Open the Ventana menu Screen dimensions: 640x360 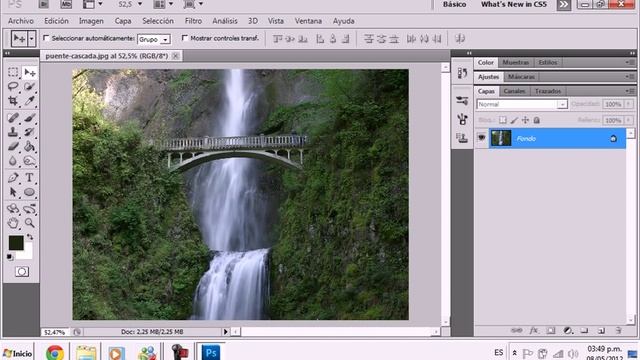[x=308, y=21]
